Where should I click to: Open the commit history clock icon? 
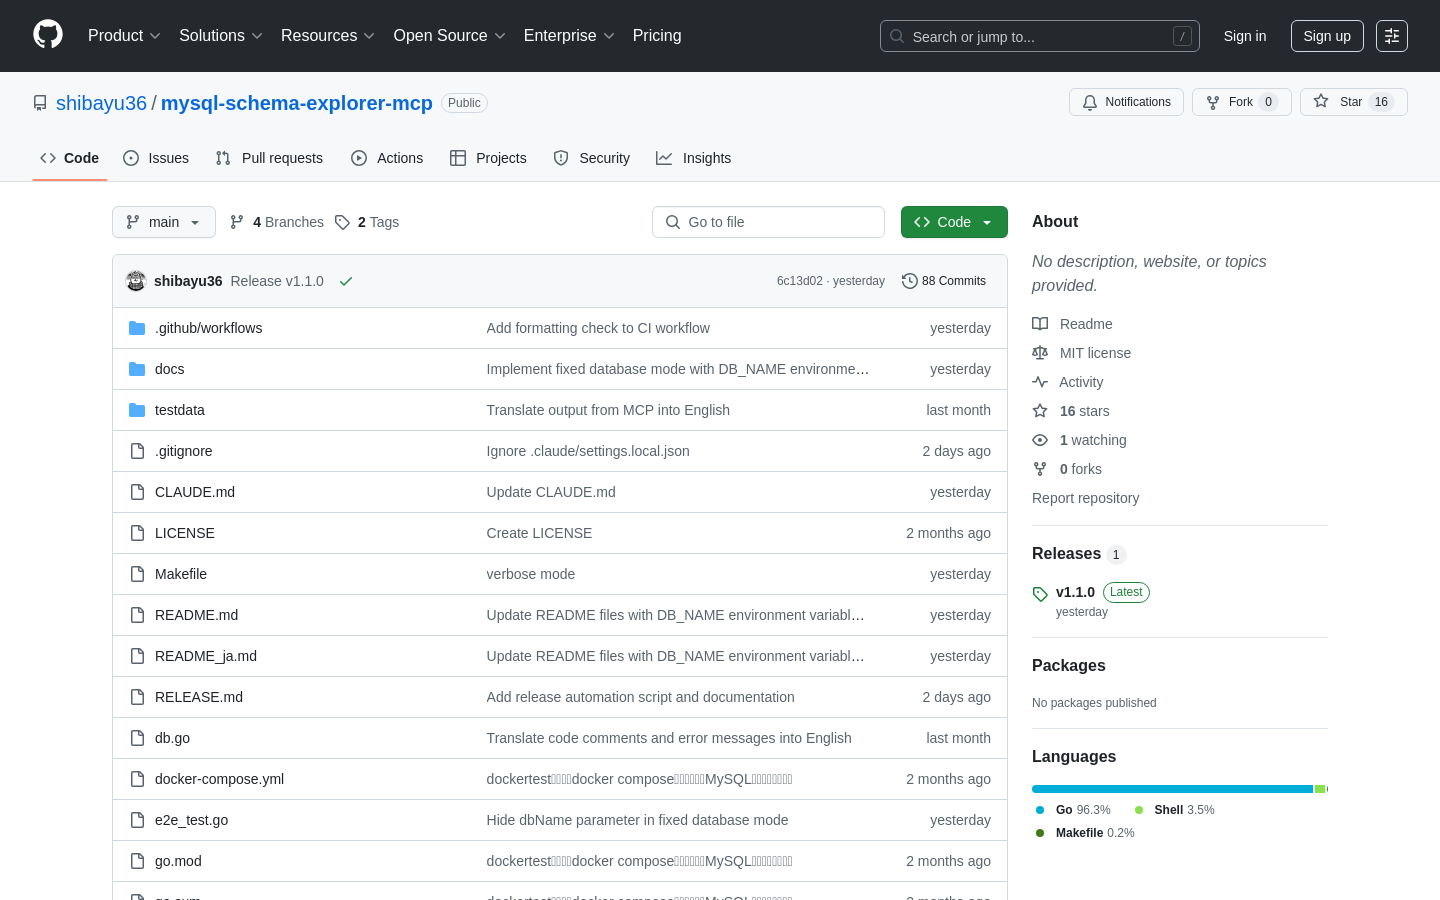click(909, 281)
